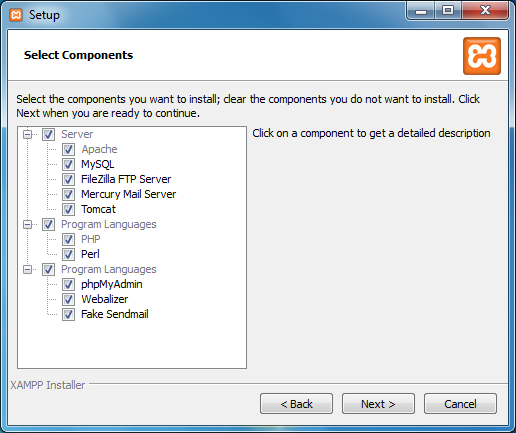This screenshot has height=433, width=516.
Task: Select the Apache tree item label
Action: coord(99,149)
